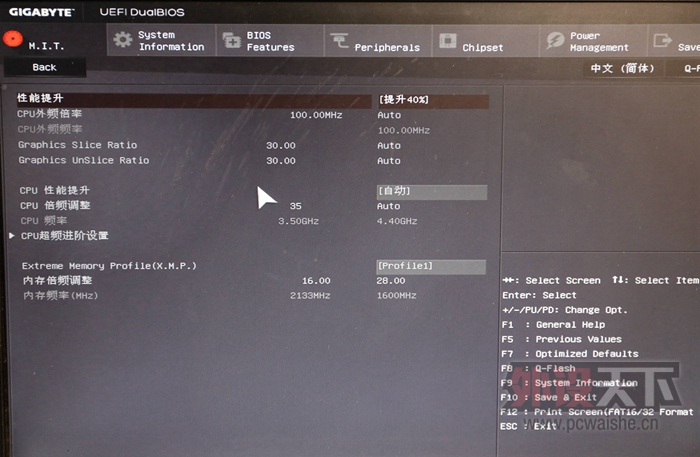Click the 内存倍频调整 28.00 value
This screenshot has width=700, height=457.
click(391, 281)
